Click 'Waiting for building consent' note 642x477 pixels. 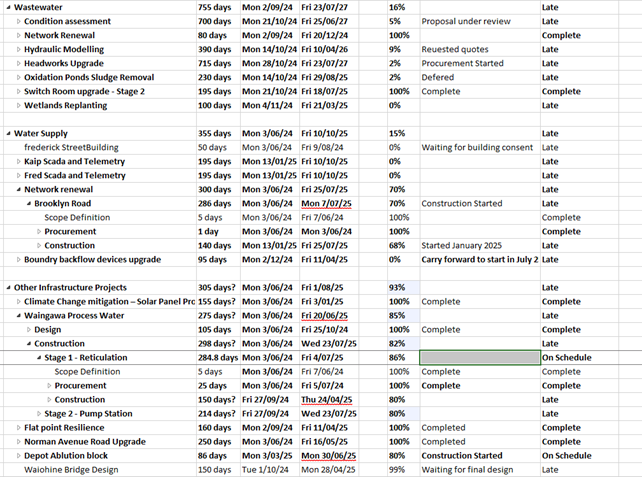[x=477, y=147]
